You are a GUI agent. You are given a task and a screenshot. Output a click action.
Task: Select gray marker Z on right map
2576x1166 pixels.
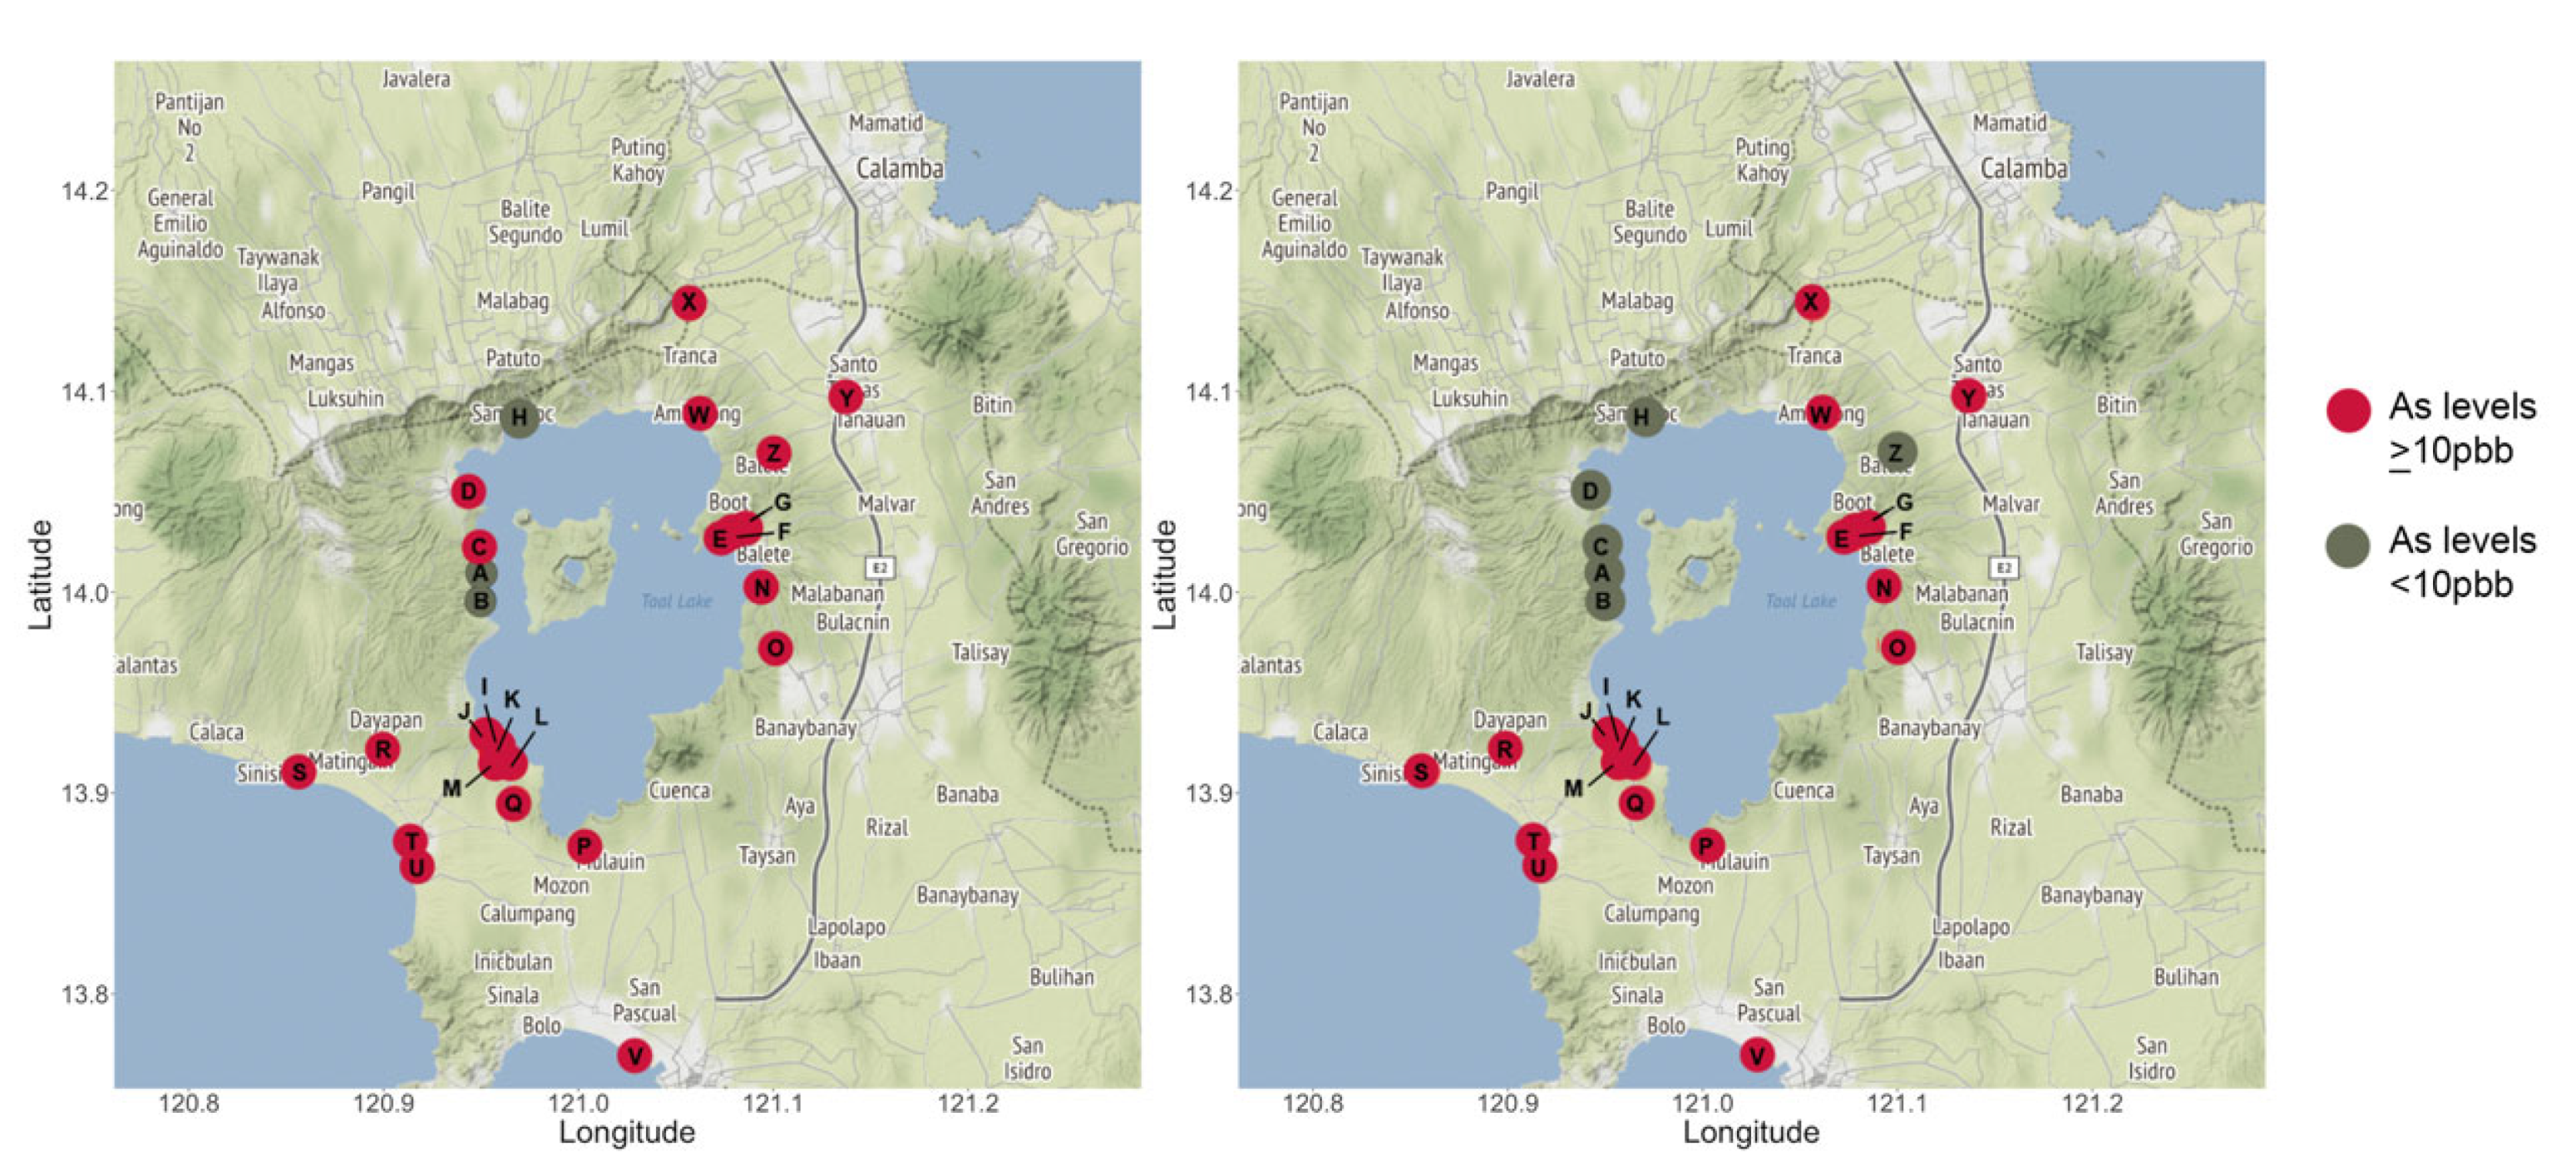[1896, 452]
